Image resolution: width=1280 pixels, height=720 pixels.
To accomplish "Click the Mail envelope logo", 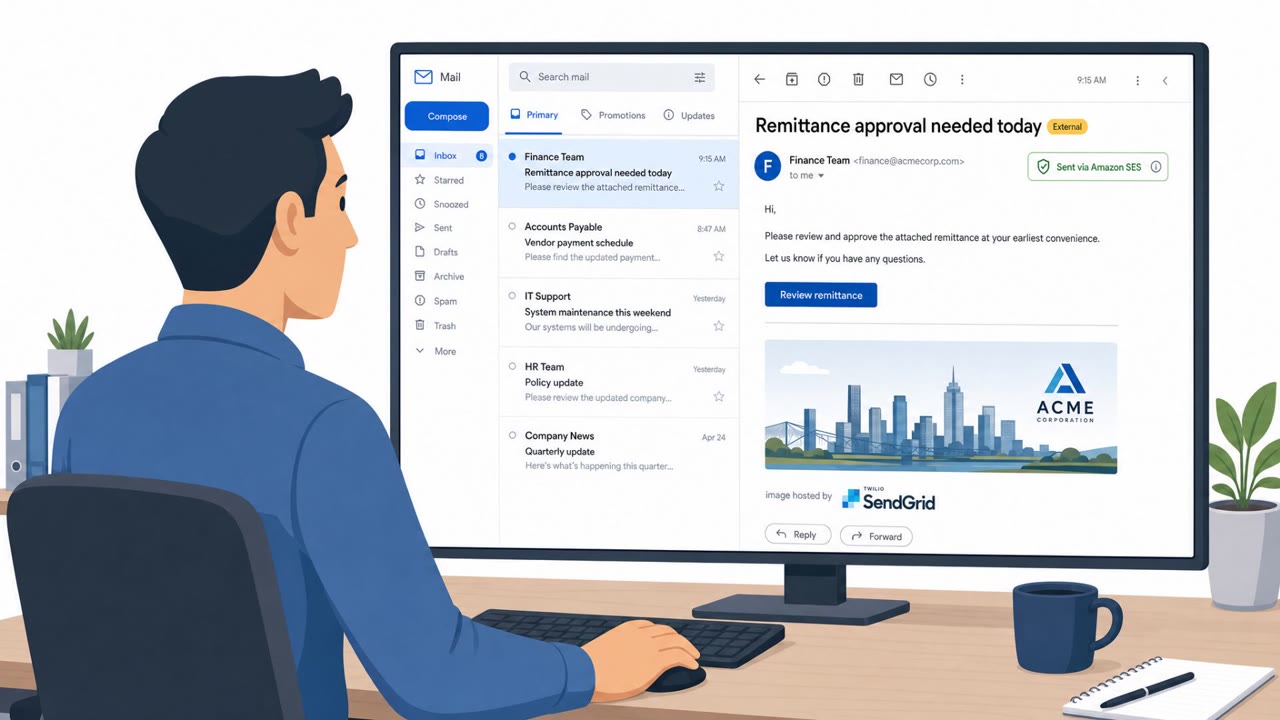I will (x=423, y=77).
